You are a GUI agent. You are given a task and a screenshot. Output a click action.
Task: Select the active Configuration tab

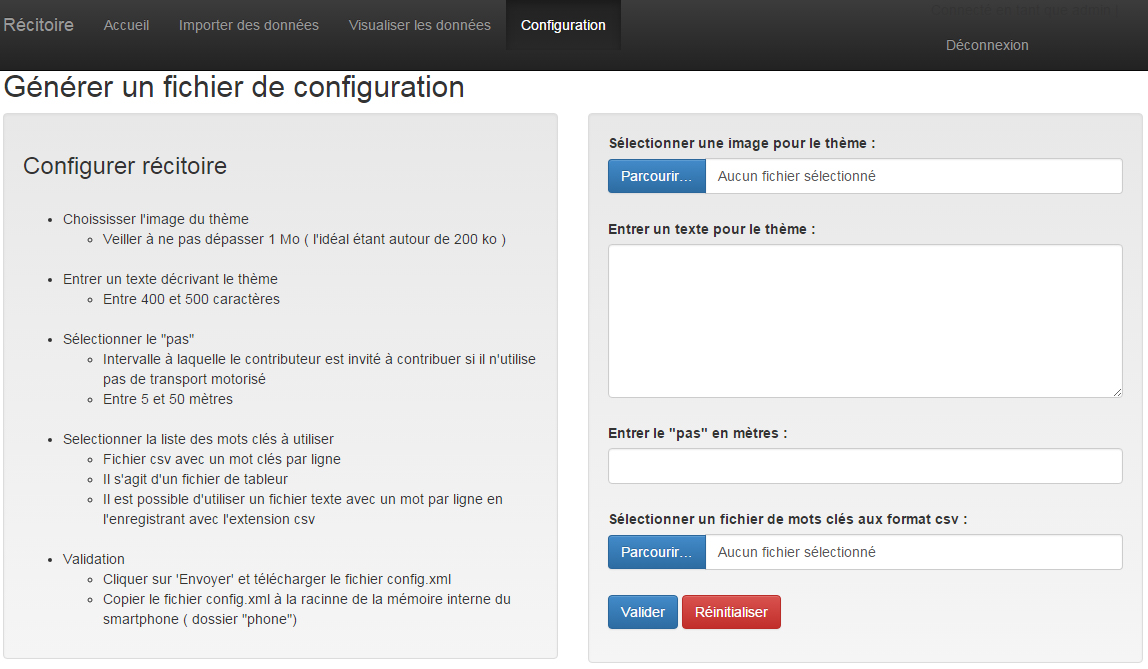[563, 25]
